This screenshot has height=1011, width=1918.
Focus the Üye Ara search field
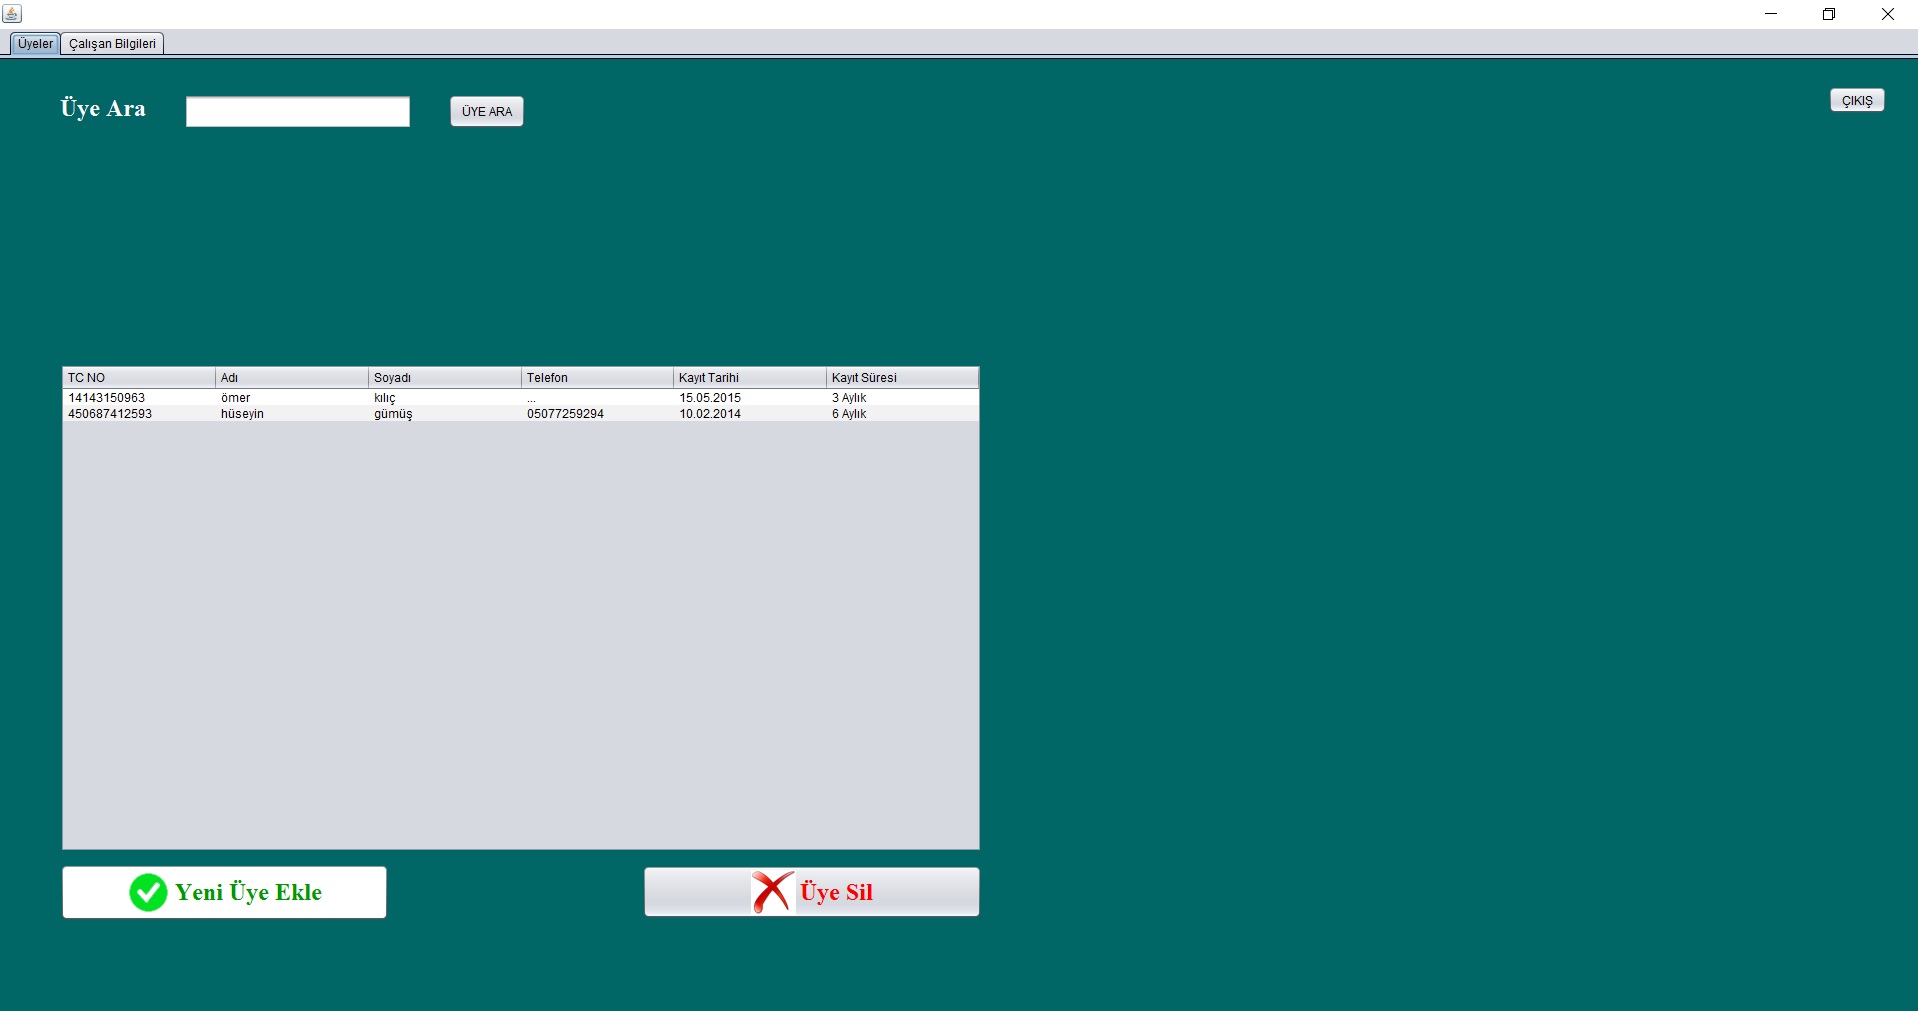[297, 112]
